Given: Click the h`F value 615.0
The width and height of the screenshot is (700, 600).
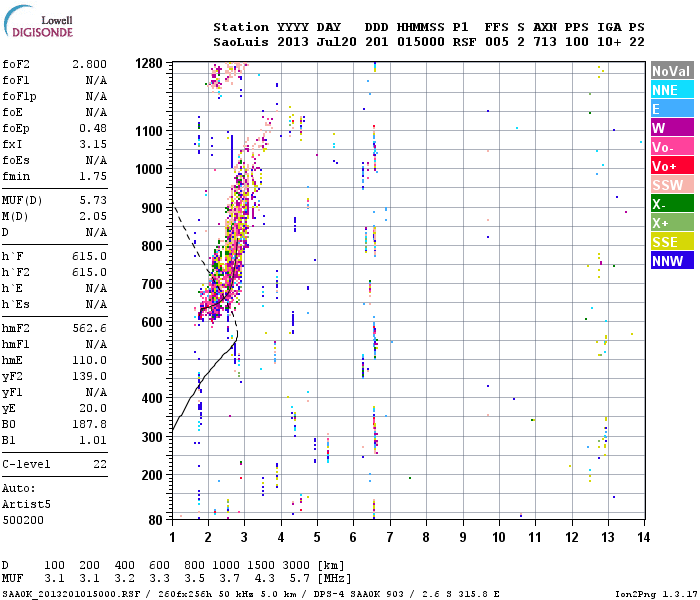Looking at the screenshot, I should coord(89,257).
